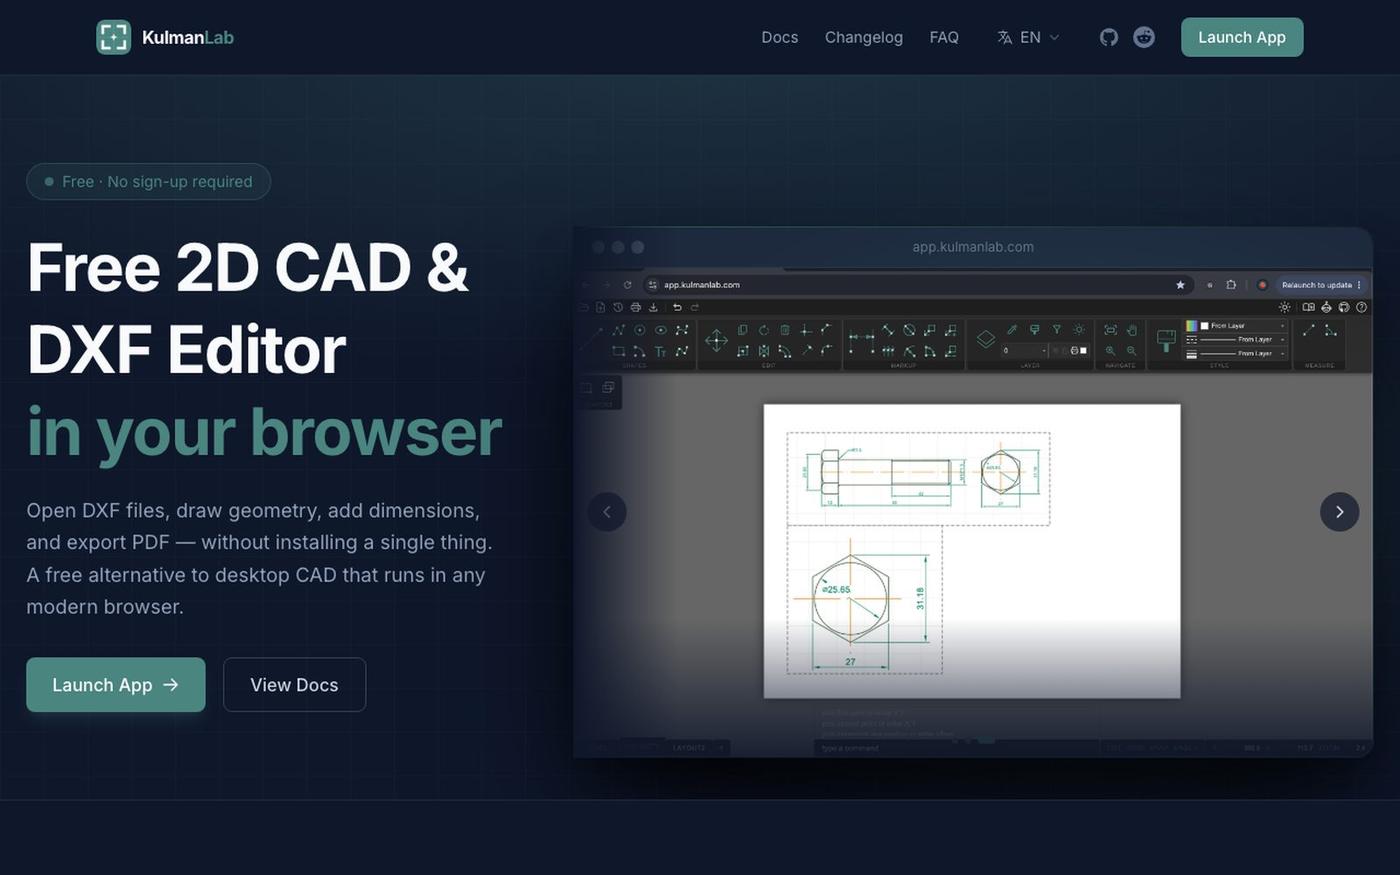The width and height of the screenshot is (1400, 875).
Task: Open the Reddit icon in the header
Action: pyautogui.click(x=1144, y=37)
